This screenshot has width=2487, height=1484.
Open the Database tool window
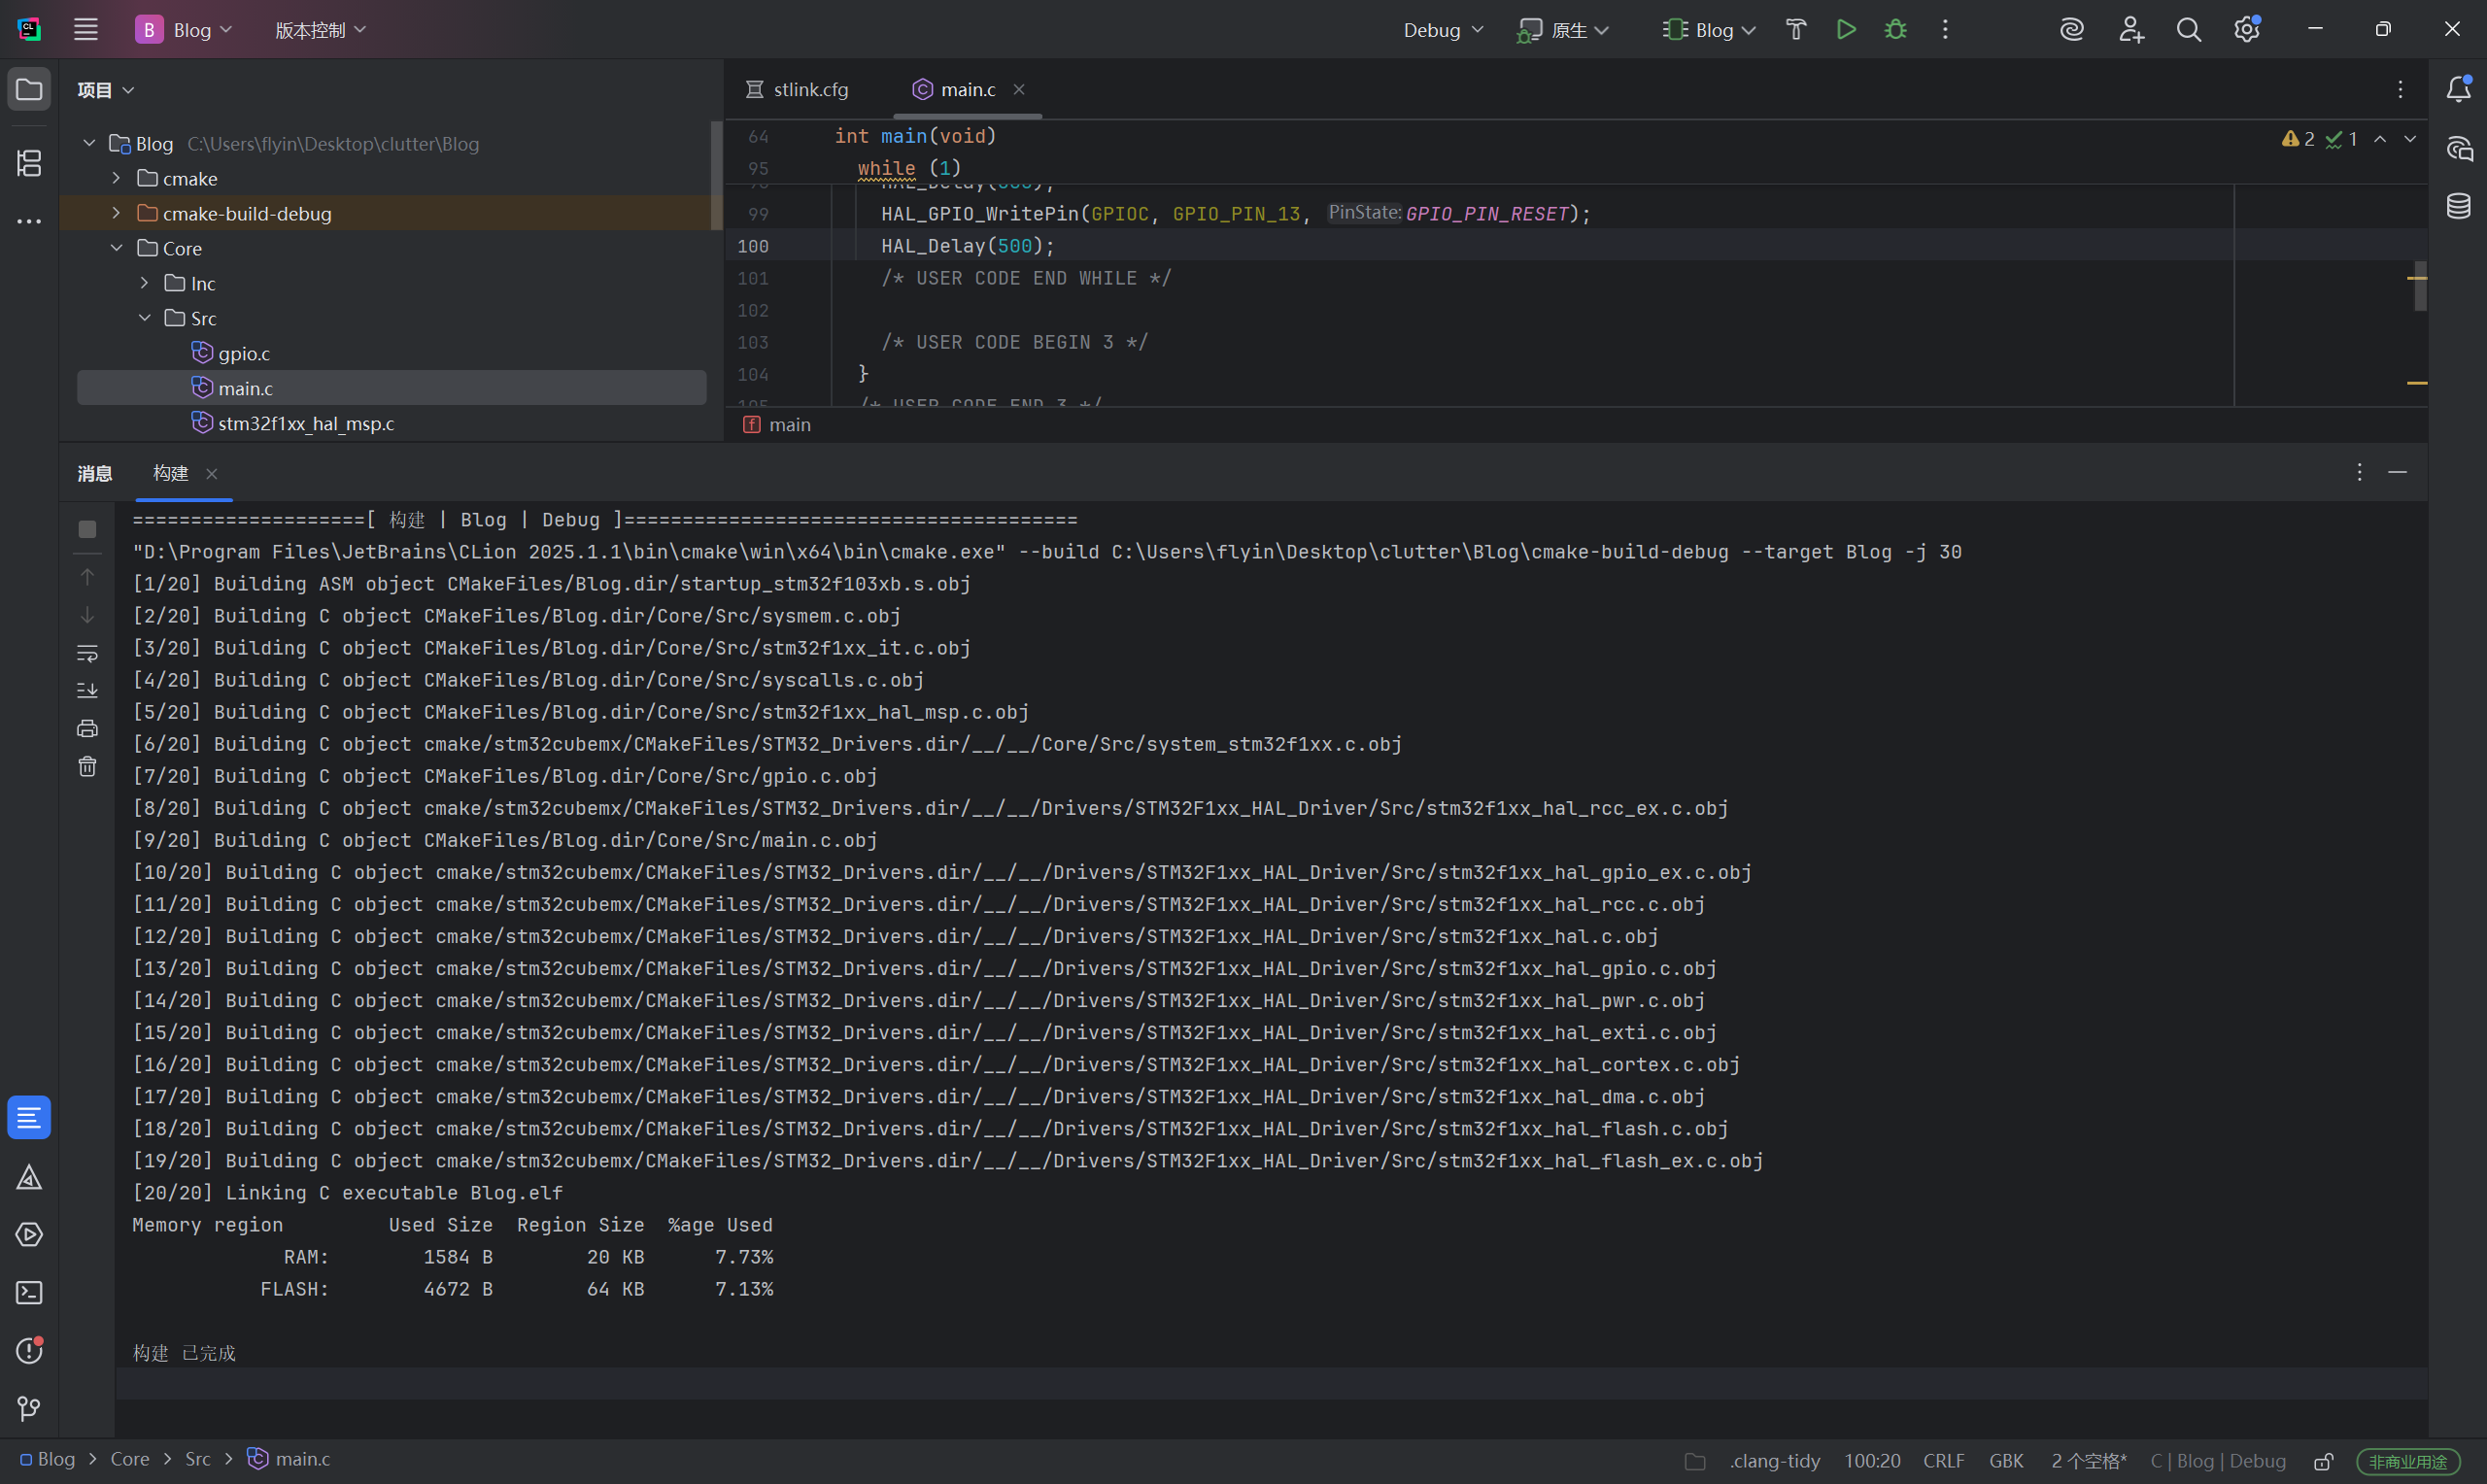coord(2458,207)
